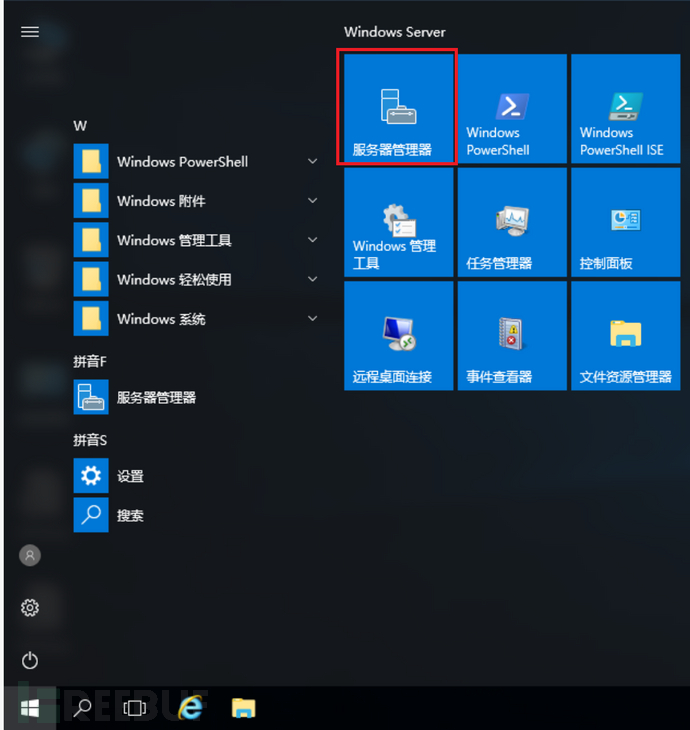Click the W section letter header

[x=80, y=126]
